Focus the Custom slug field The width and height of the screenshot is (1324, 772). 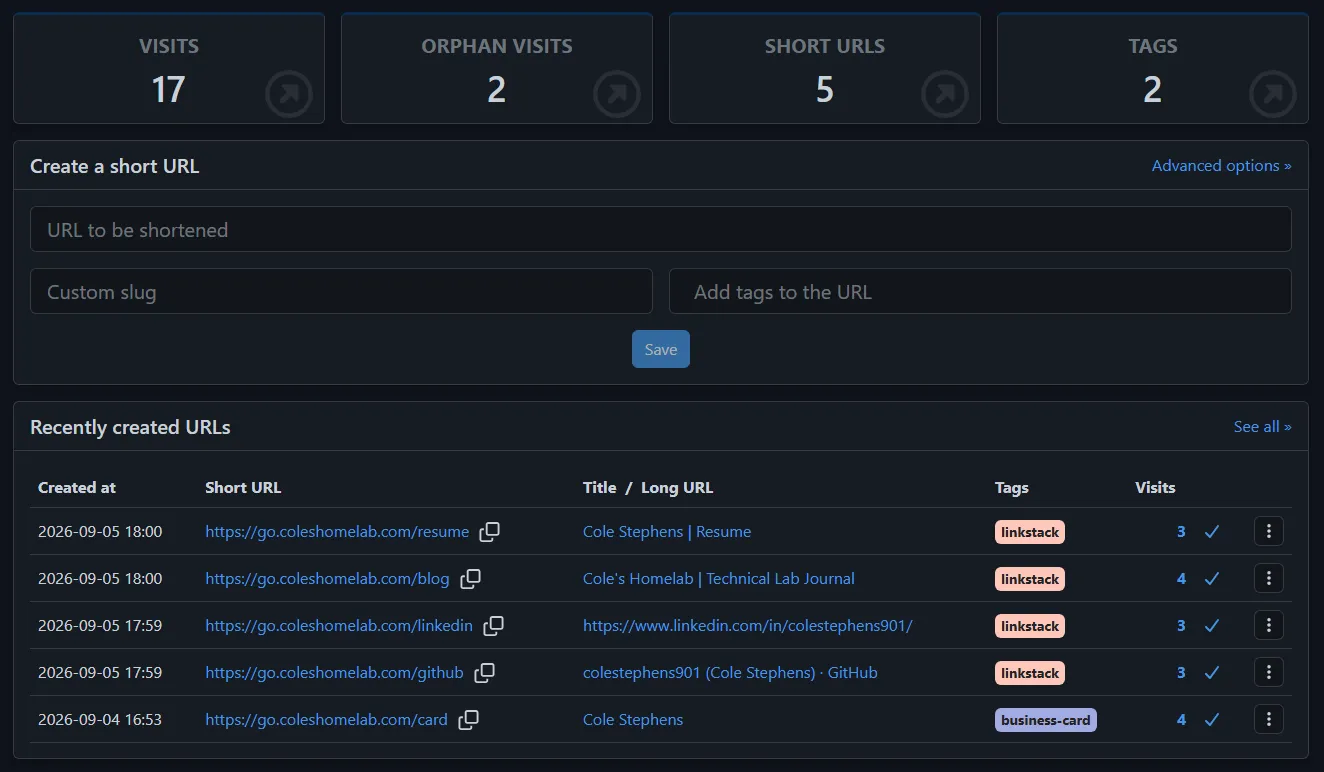click(341, 291)
